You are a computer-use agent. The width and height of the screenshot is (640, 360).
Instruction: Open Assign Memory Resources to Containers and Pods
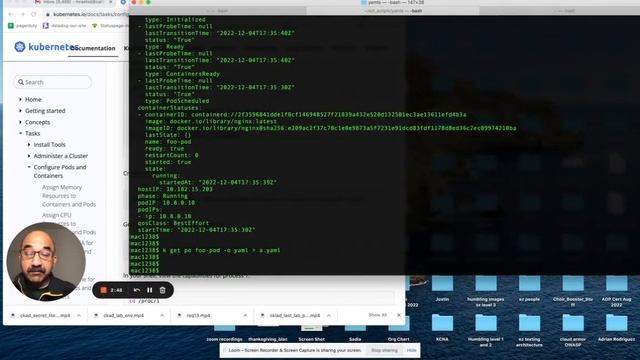point(69,196)
